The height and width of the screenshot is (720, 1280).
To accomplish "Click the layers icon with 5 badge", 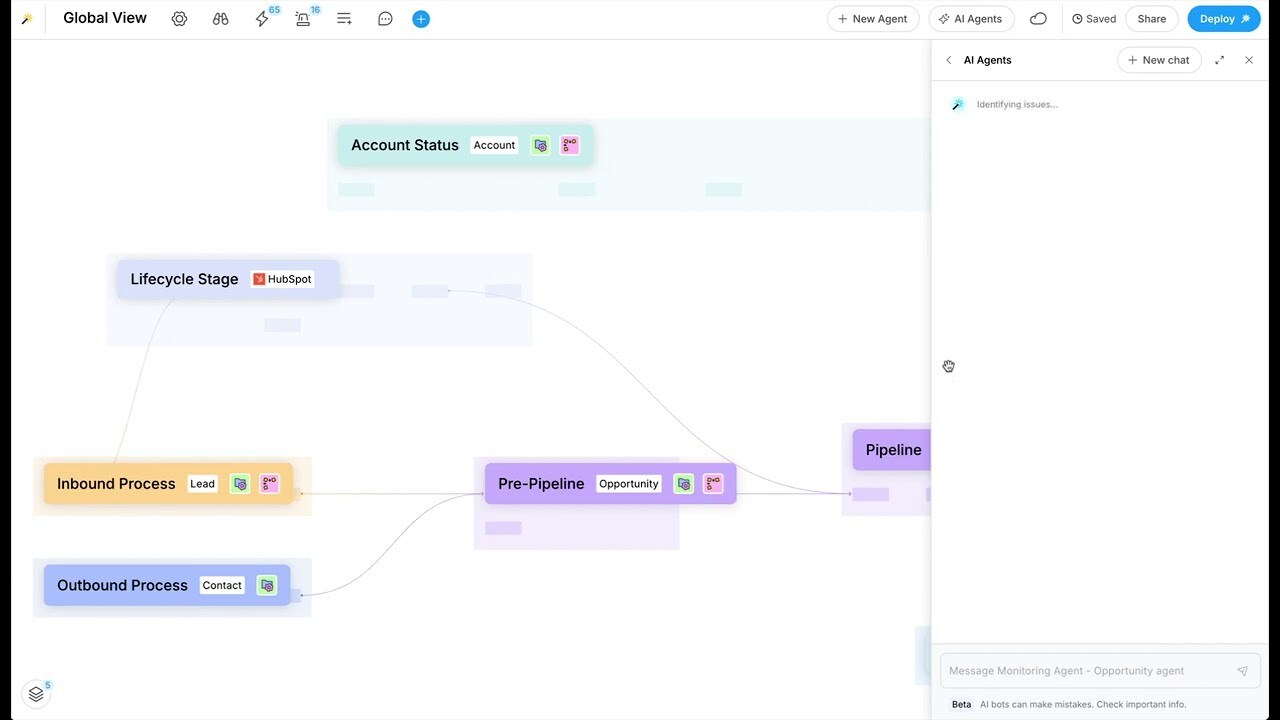I will click(36, 693).
